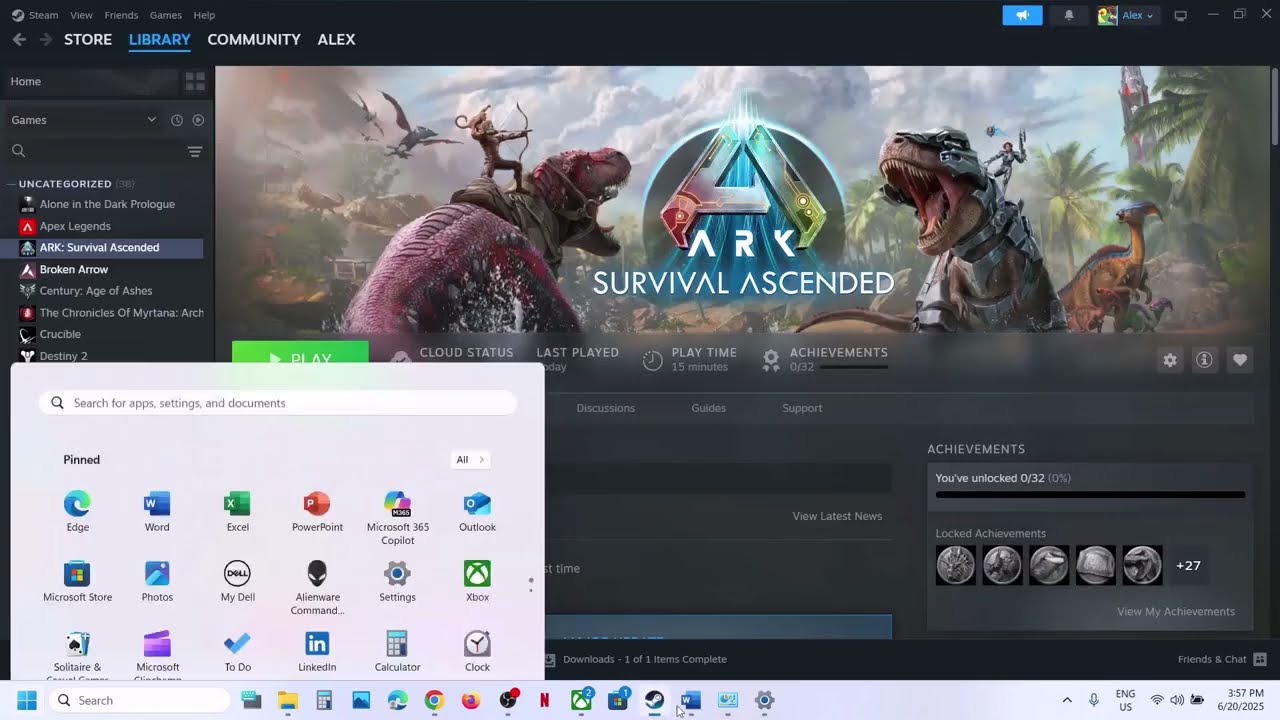Show ready-to-play games only icon
Viewport: 1280px width, 720px height.
(198, 120)
